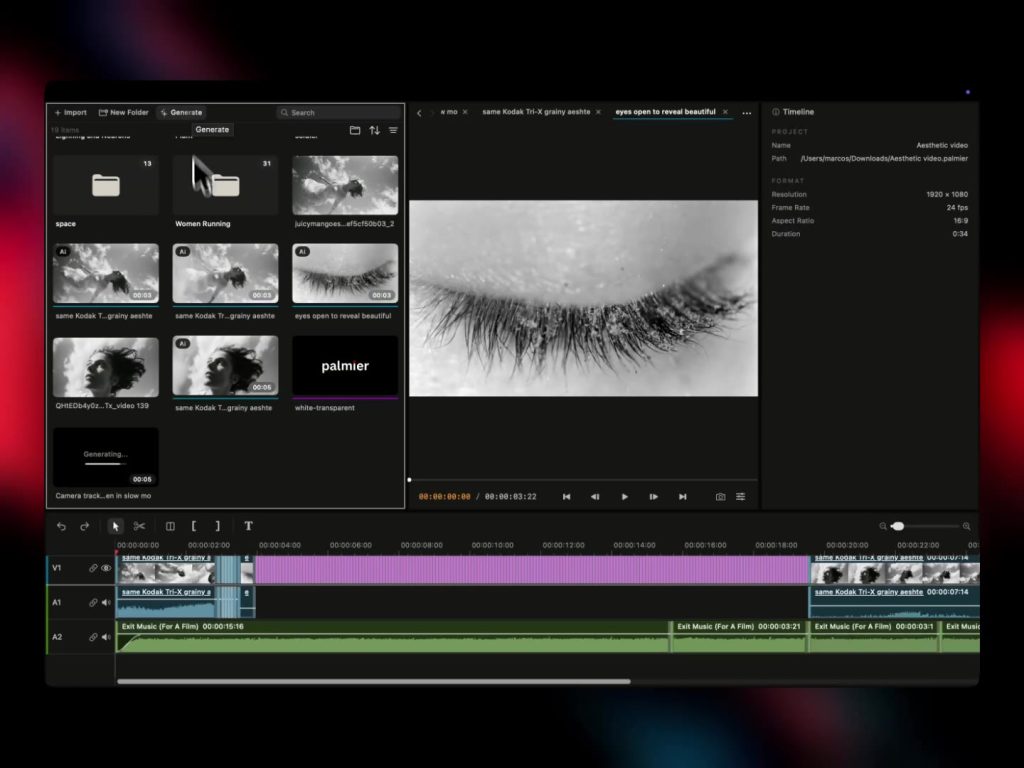Image resolution: width=1024 pixels, height=768 pixels.
Task: Close the eyes open to reveal tab
Action: click(x=725, y=112)
